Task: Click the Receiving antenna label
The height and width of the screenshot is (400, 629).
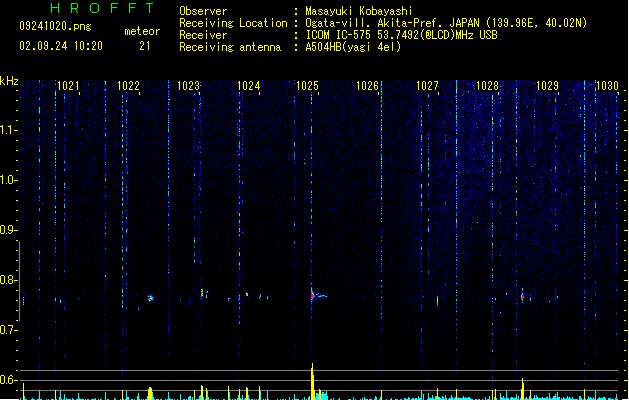Action: point(230,47)
